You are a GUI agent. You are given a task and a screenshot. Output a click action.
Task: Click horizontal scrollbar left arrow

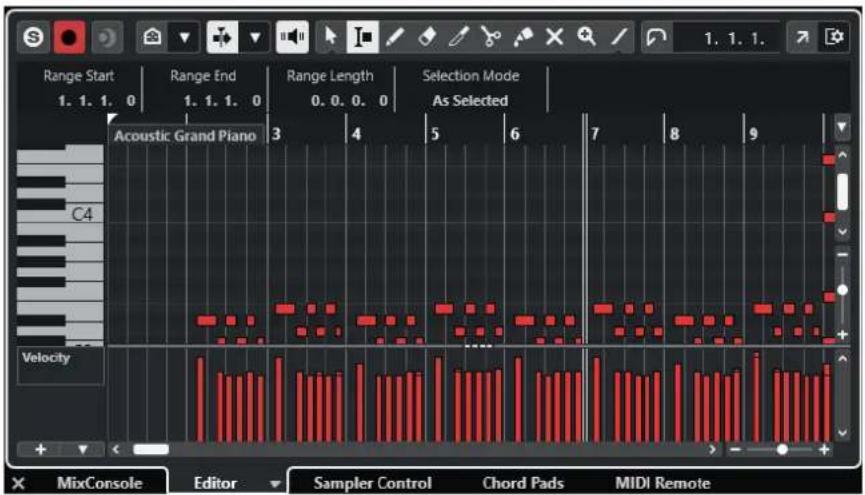(x=115, y=450)
